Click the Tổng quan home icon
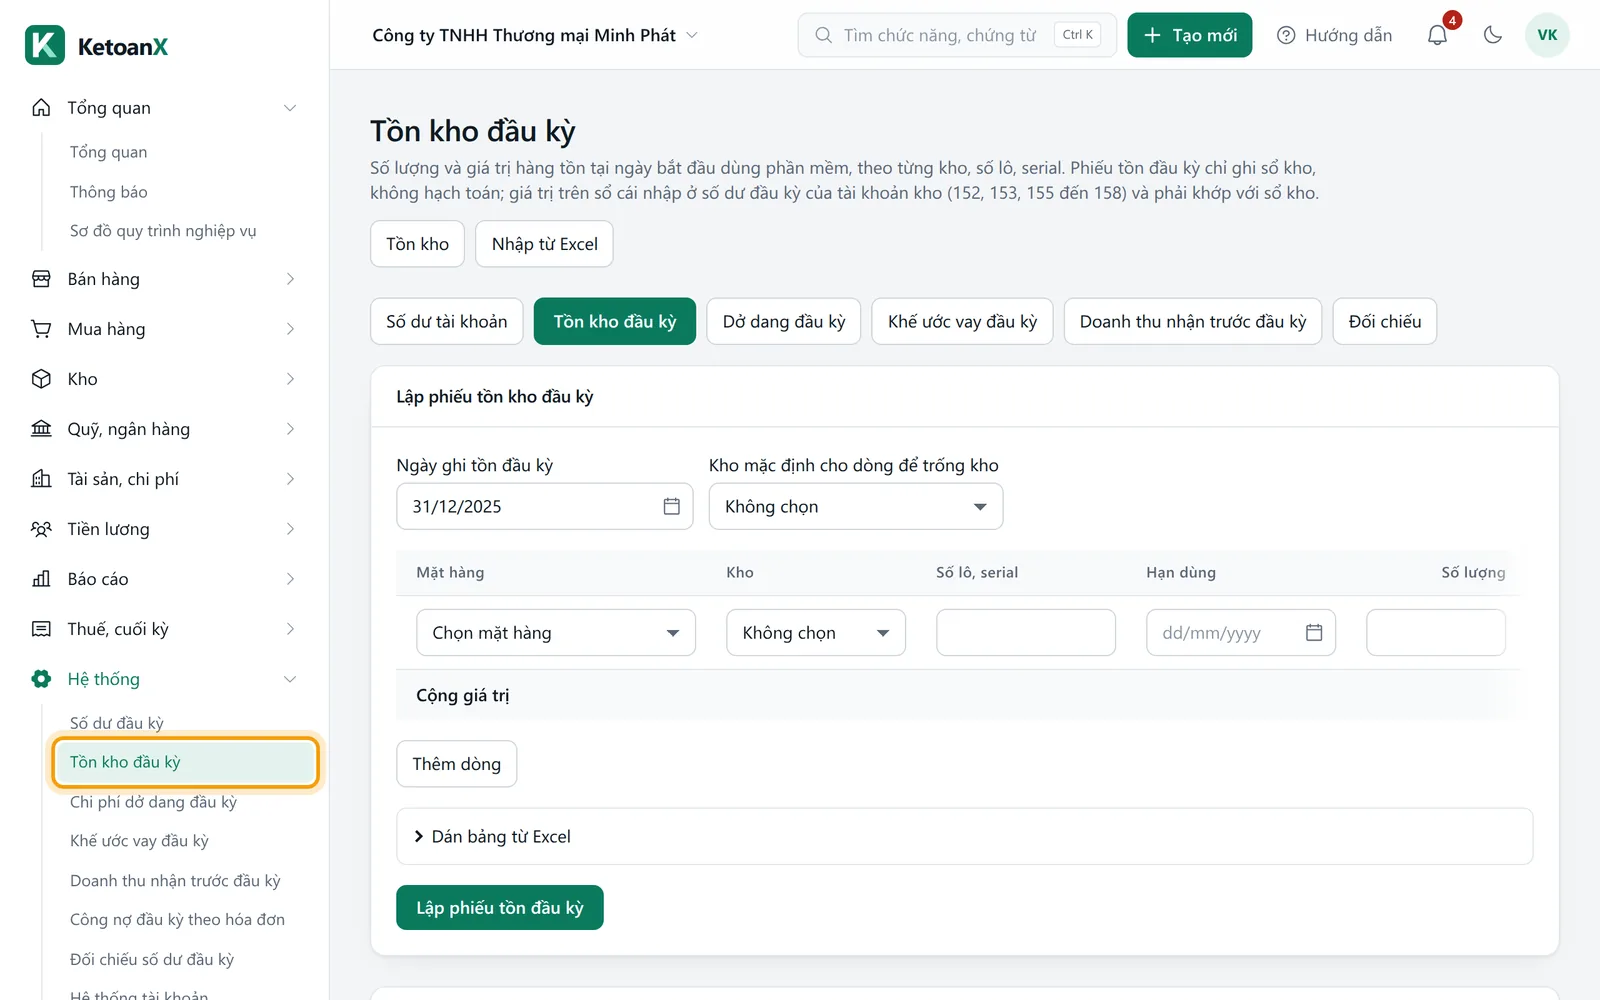1600x1000 pixels. pyautogui.click(x=41, y=107)
